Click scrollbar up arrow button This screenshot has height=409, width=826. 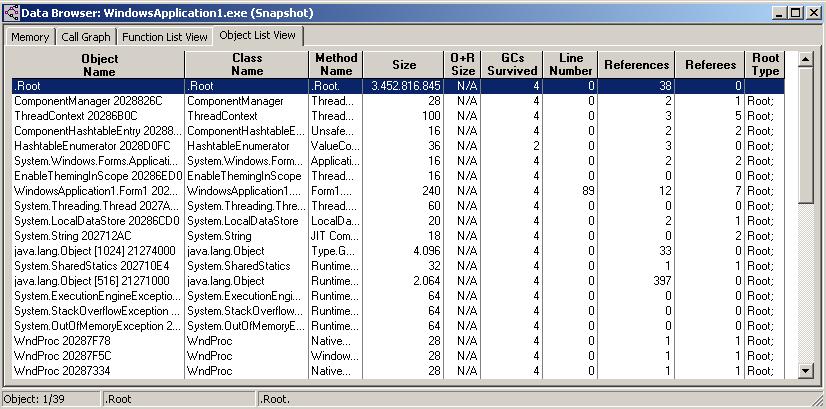click(806, 59)
